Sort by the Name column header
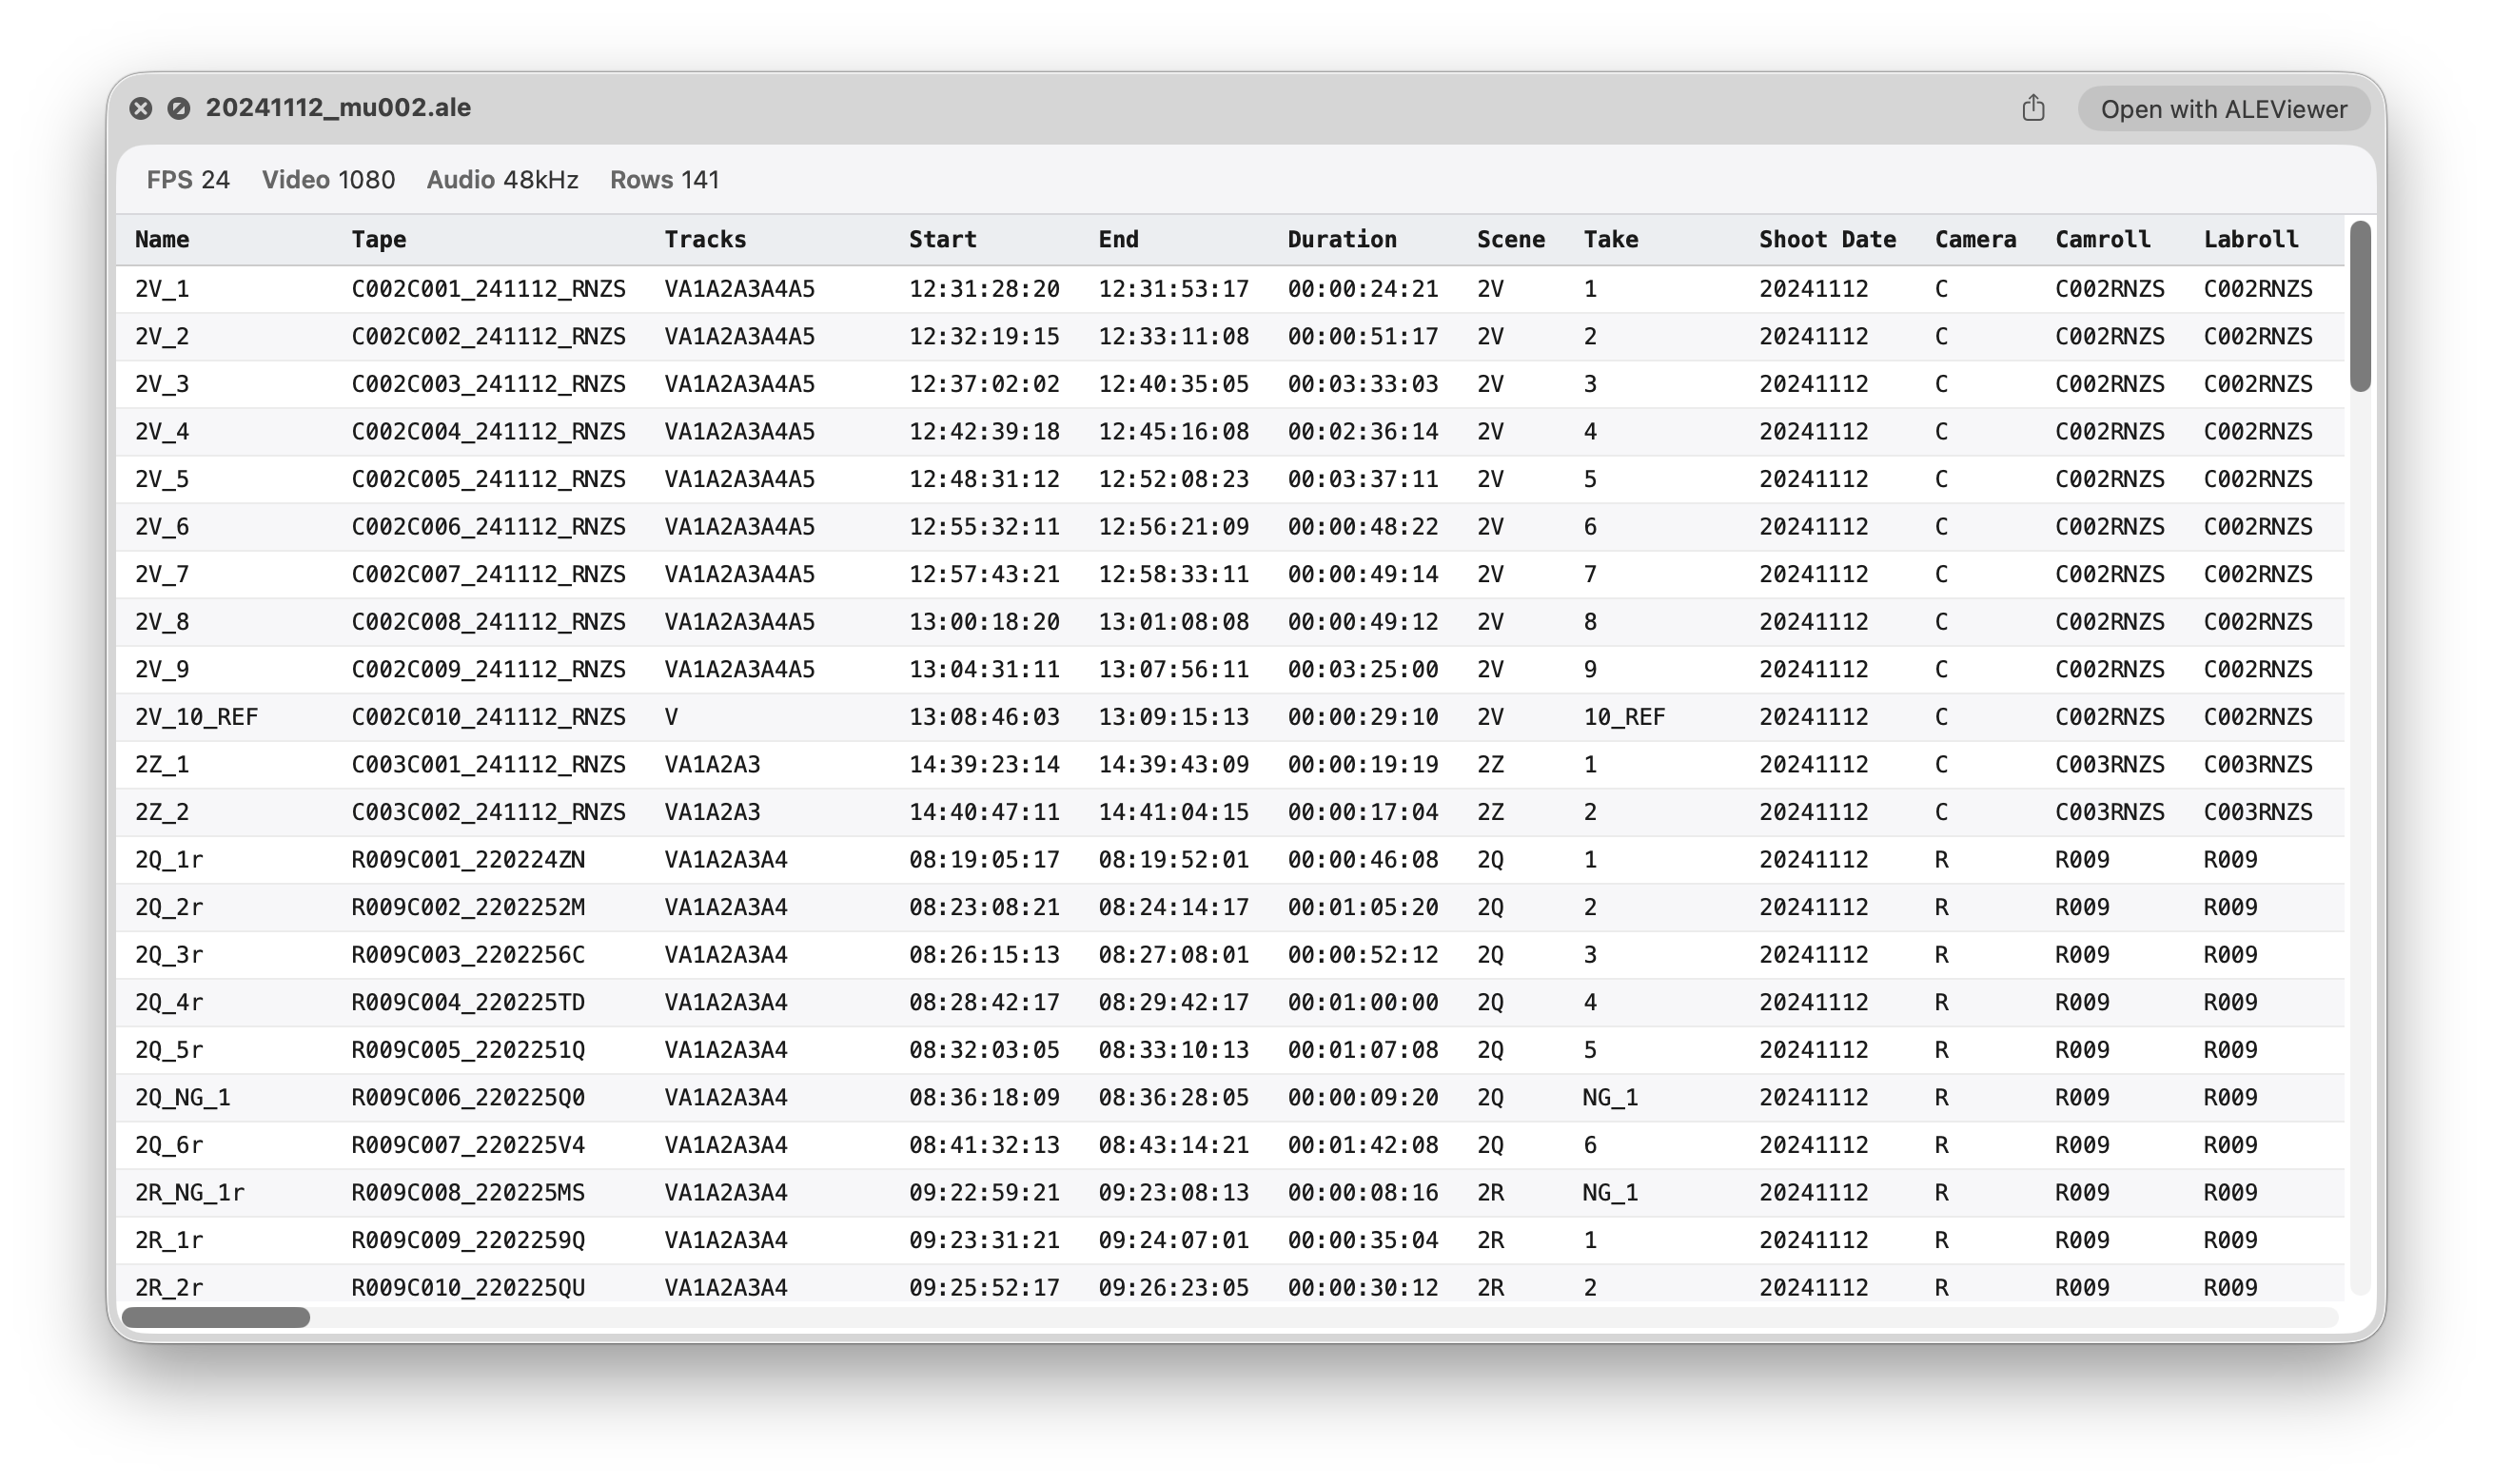Screen dimensions: 2493x1484 click(162, 239)
